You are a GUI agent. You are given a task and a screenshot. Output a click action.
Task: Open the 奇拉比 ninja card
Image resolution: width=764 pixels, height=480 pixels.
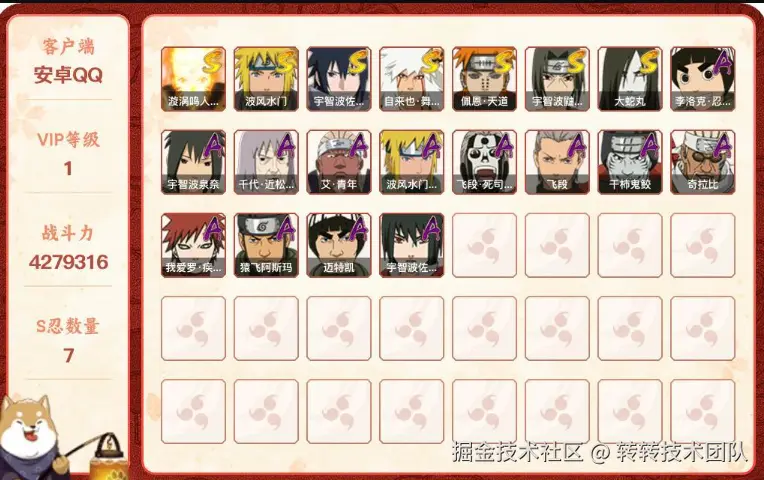[703, 162]
